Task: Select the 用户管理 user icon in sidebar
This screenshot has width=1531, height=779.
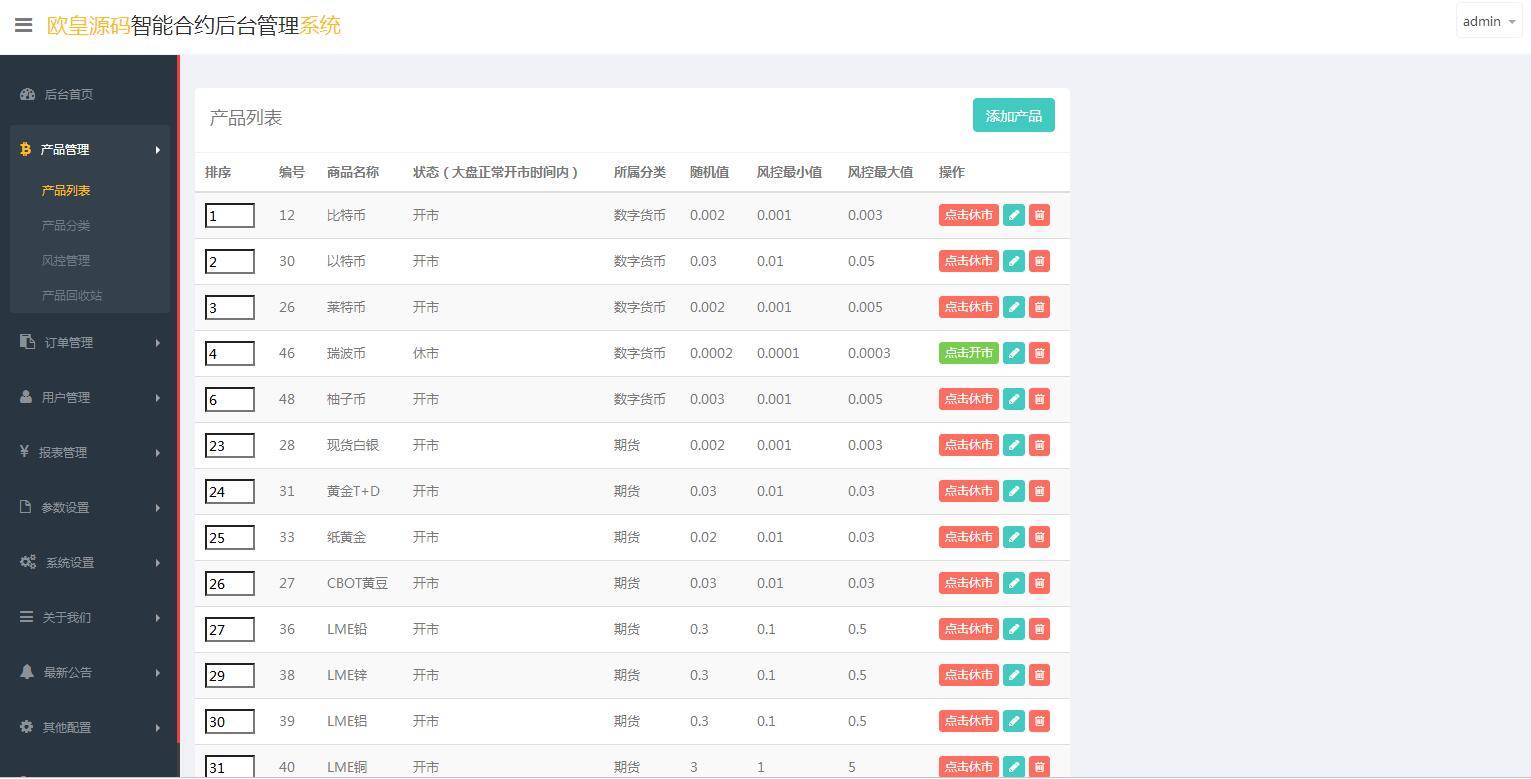Action: tap(25, 397)
